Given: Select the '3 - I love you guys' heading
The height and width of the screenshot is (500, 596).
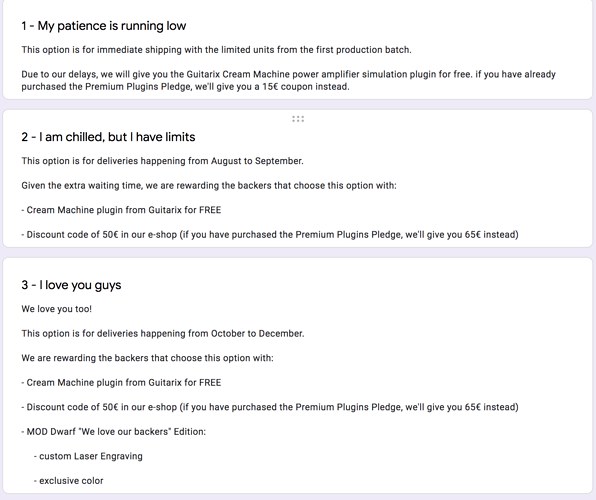Looking at the screenshot, I should [x=71, y=285].
